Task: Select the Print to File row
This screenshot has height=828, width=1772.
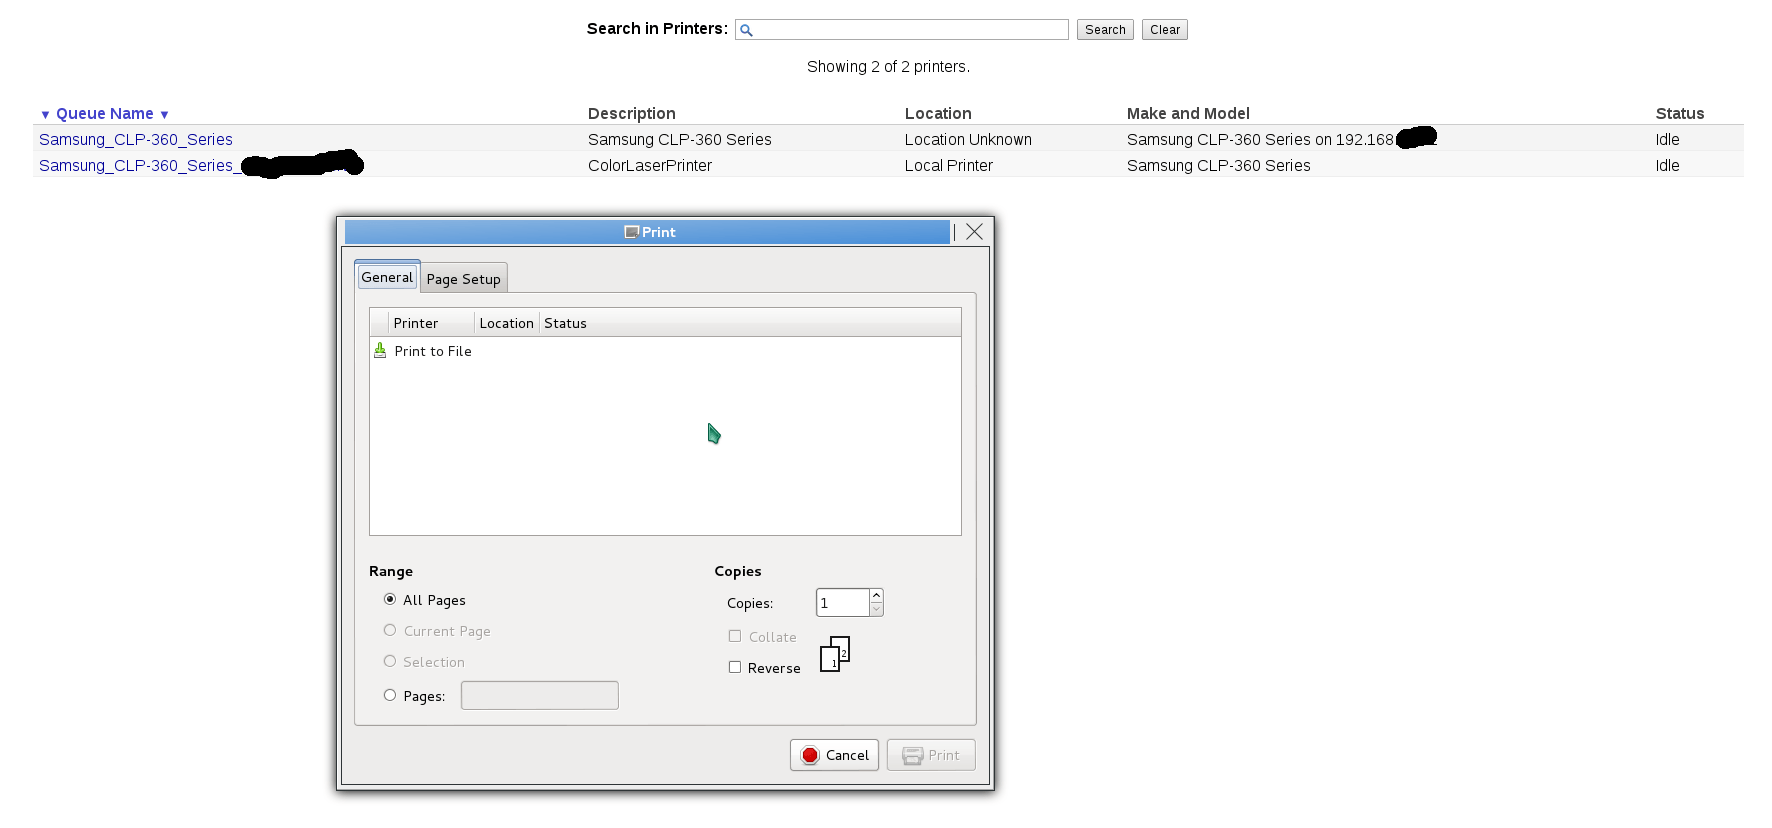Action: 665,351
